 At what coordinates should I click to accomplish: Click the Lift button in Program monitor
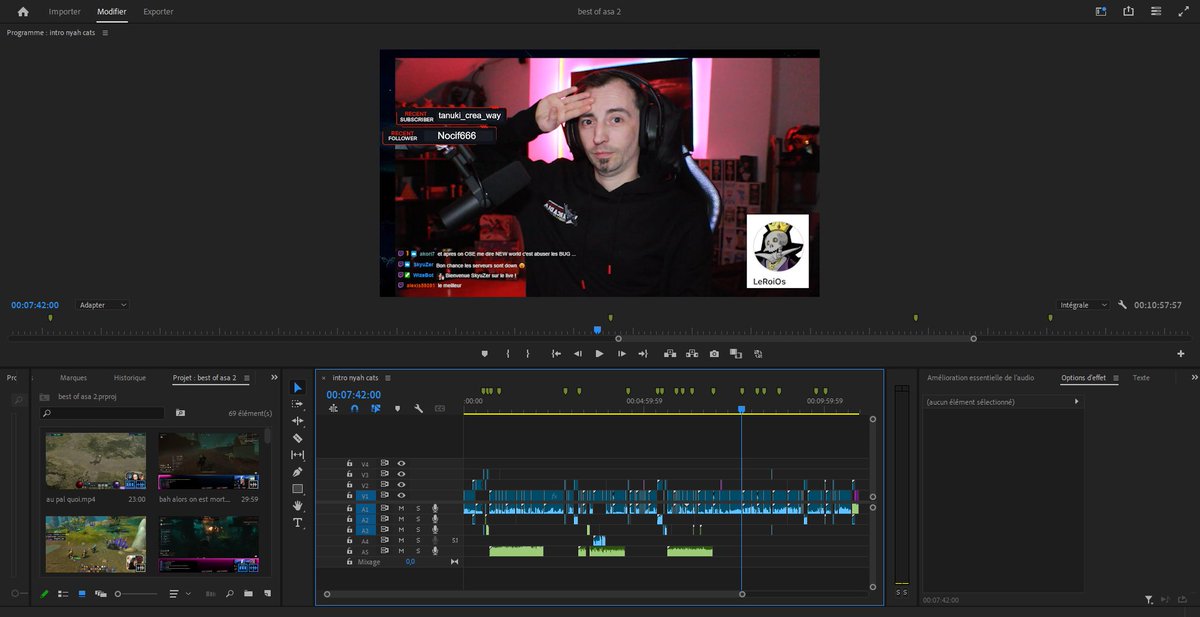point(668,353)
